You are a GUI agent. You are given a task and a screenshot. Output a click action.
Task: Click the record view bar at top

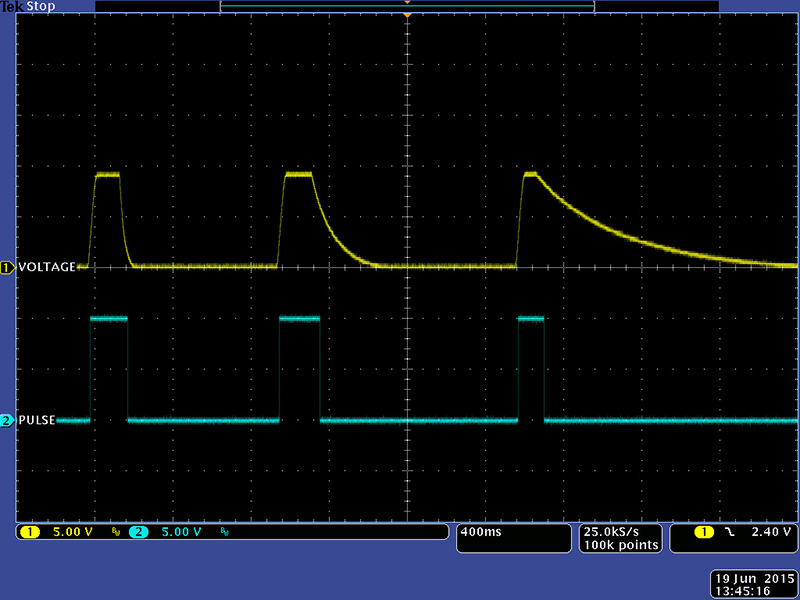click(407, 6)
